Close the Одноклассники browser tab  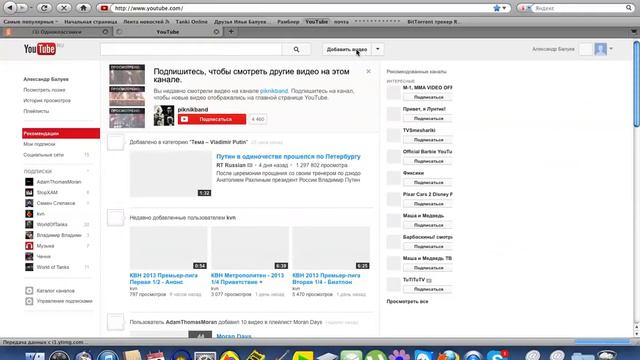(x=105, y=32)
